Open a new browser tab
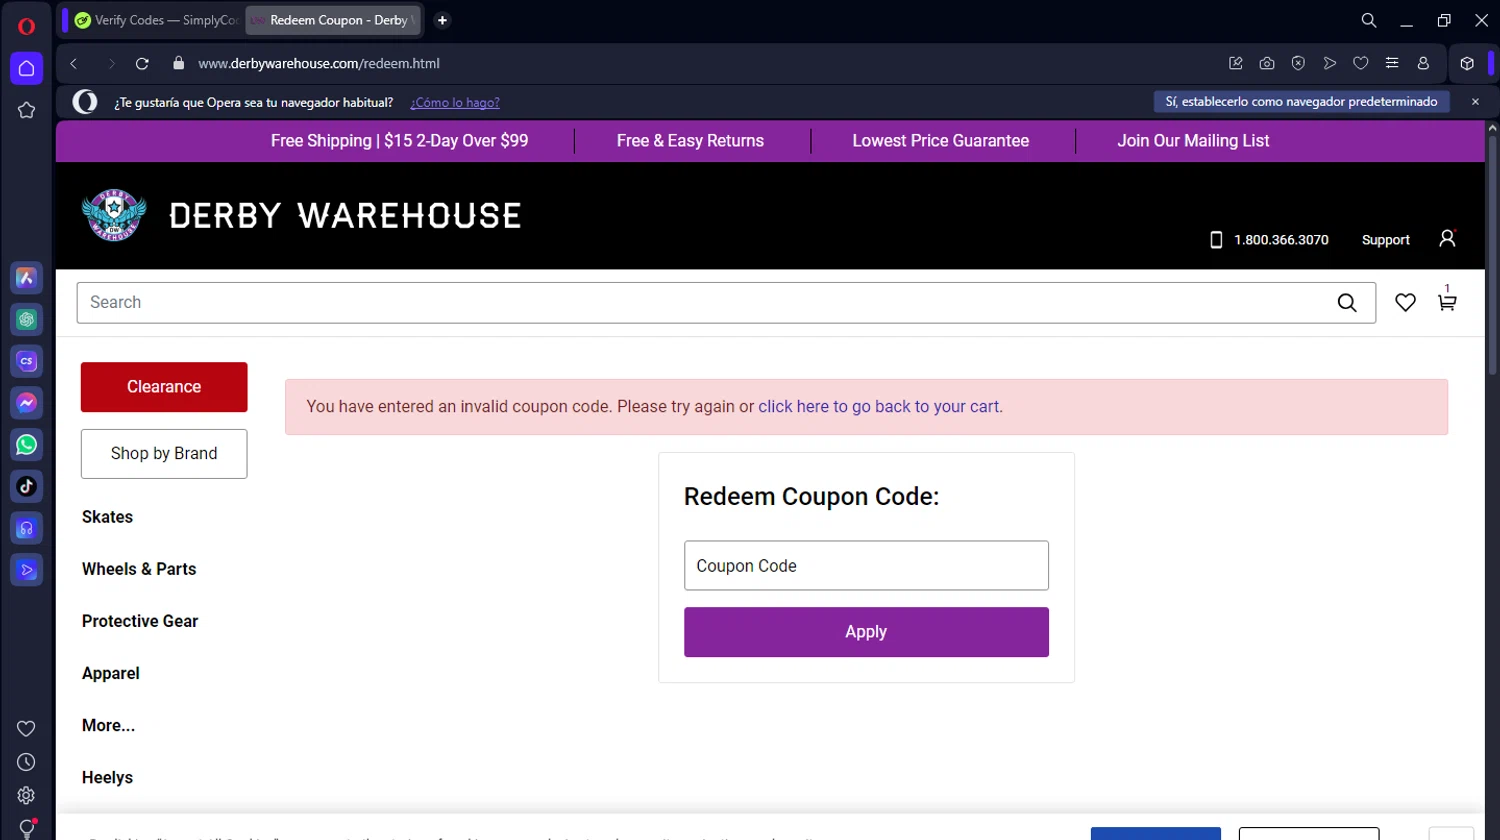Viewport: 1500px width, 840px height. [442, 20]
